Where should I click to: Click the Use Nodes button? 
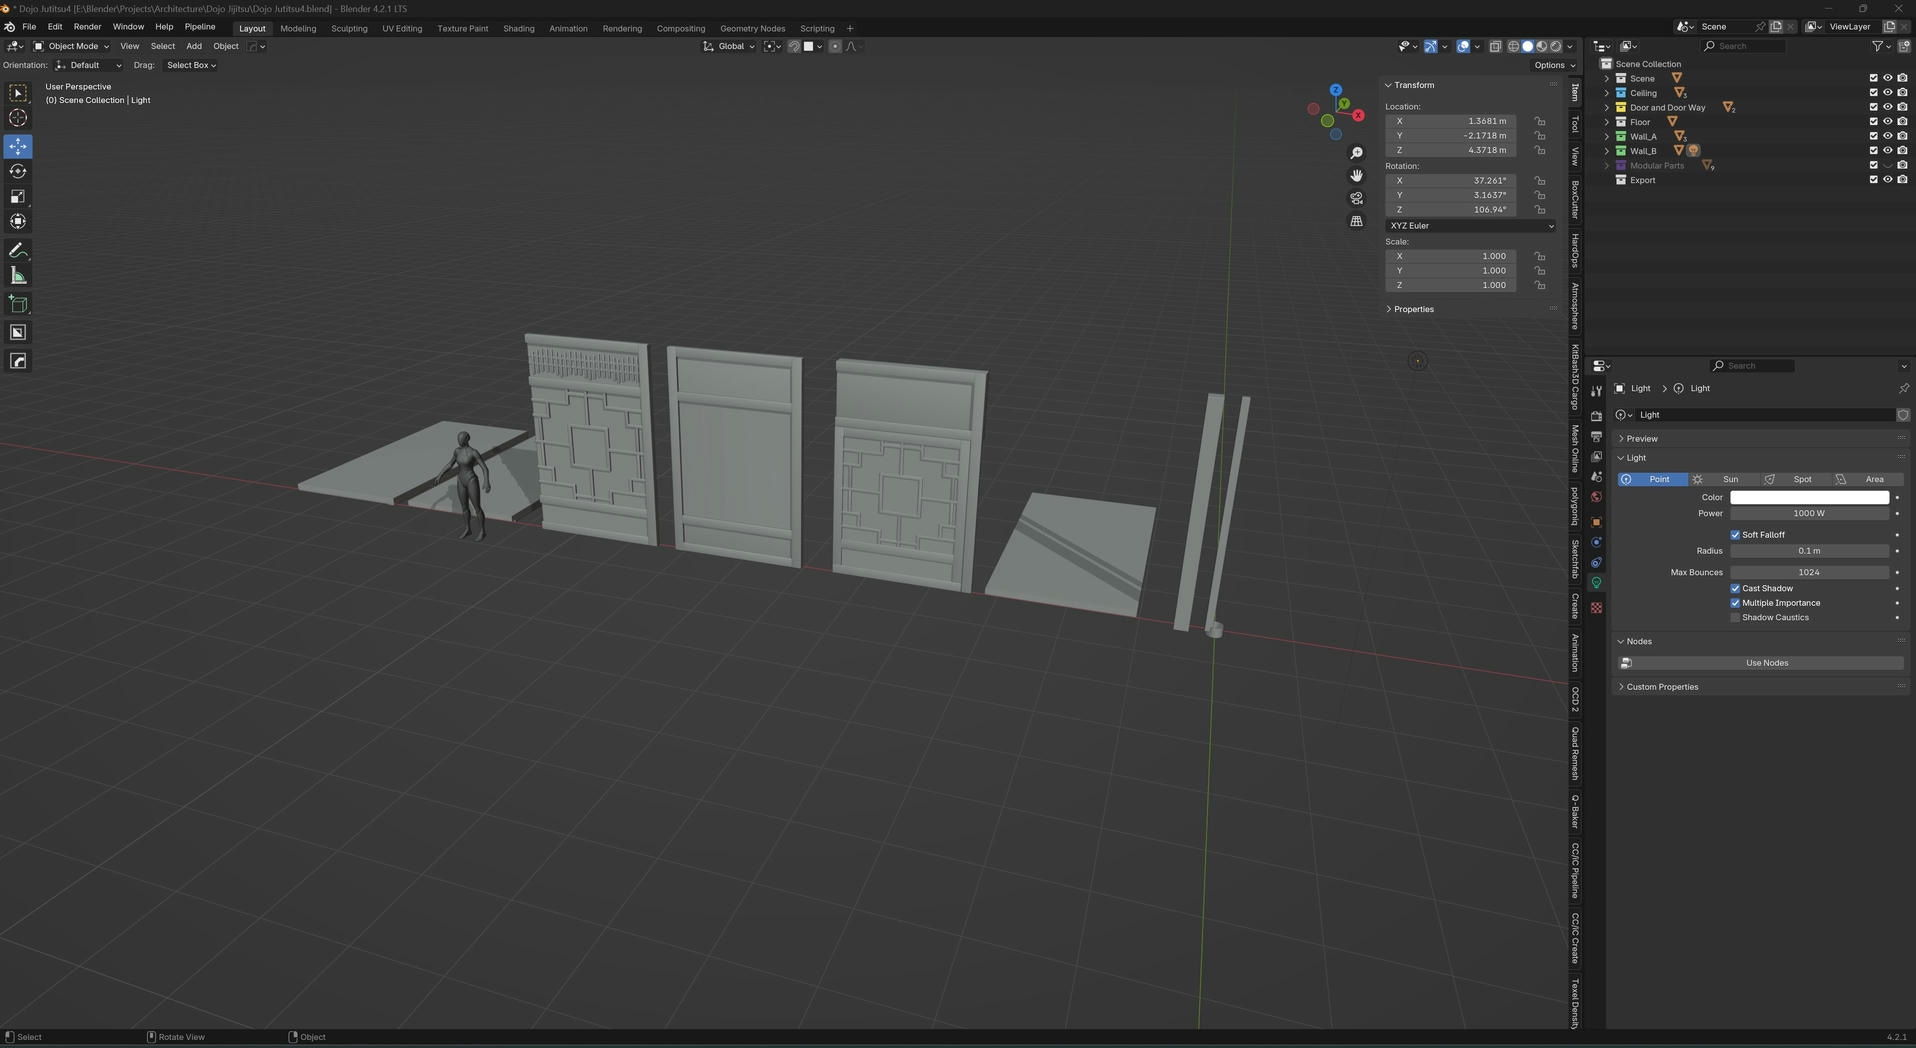point(1766,662)
